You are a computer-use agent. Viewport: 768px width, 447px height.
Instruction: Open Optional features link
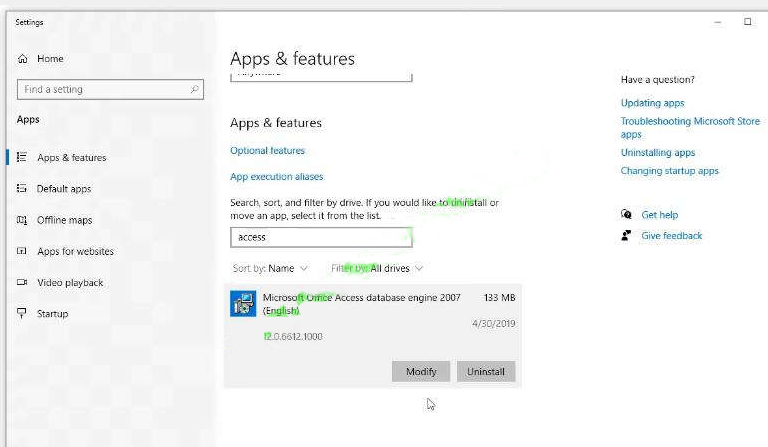click(267, 150)
